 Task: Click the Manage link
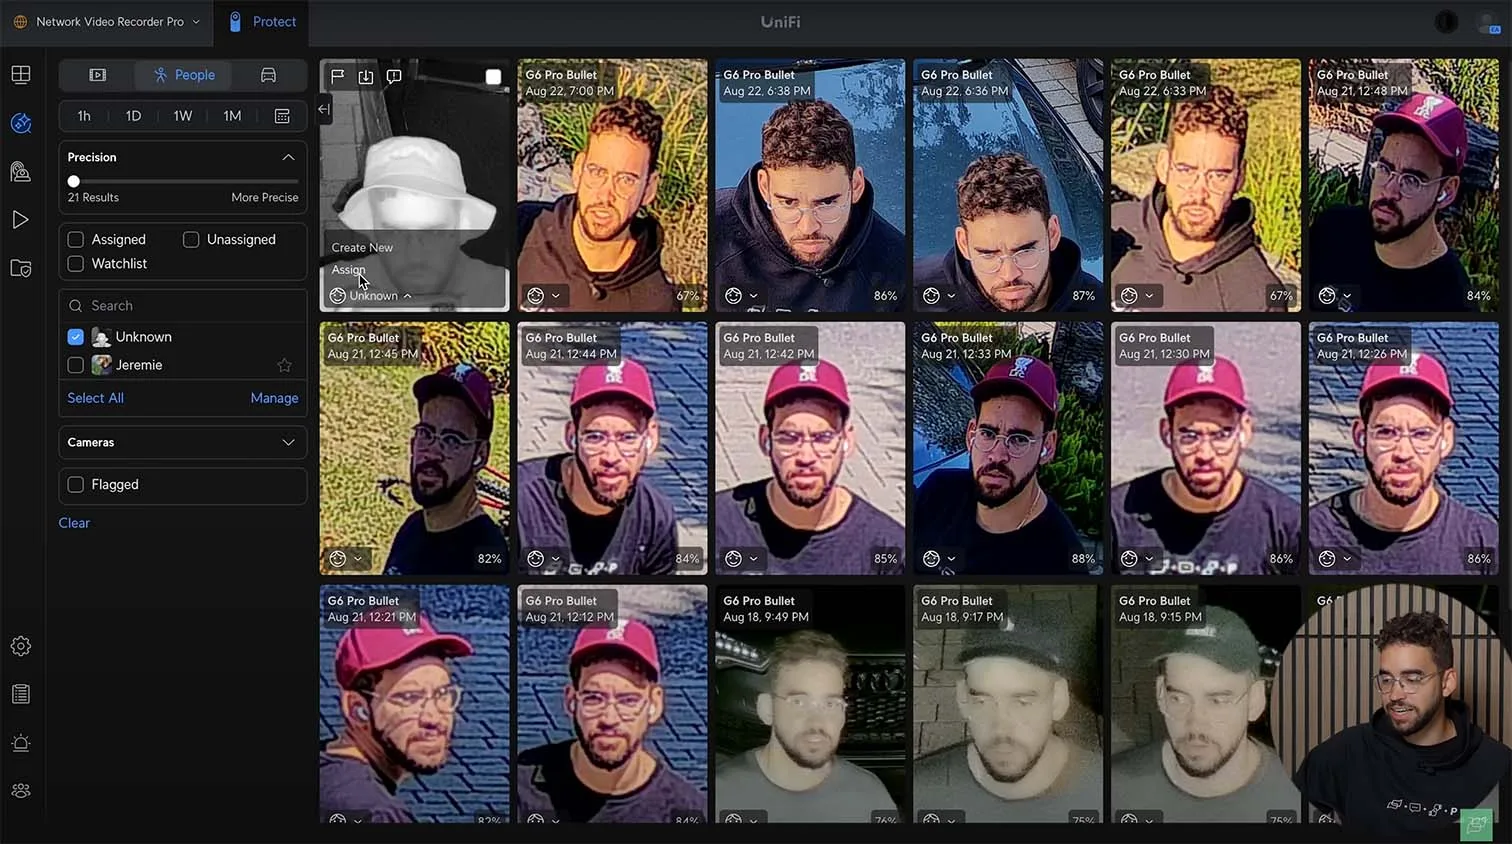[x=274, y=398]
